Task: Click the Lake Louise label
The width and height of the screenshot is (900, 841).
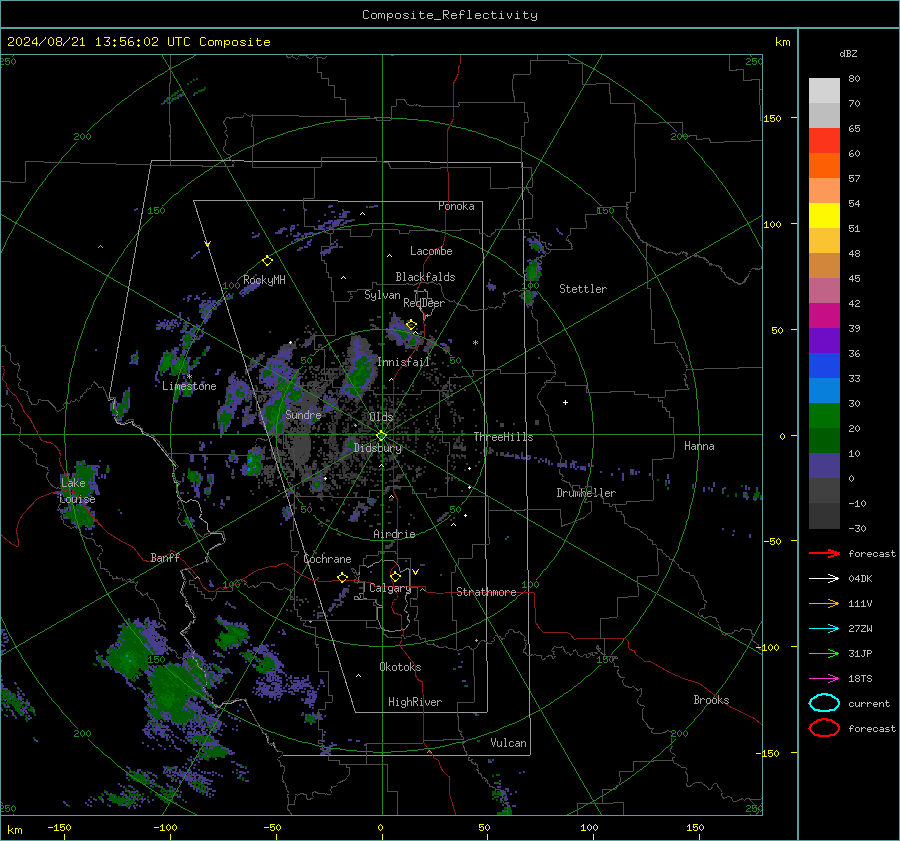Action: [78, 491]
